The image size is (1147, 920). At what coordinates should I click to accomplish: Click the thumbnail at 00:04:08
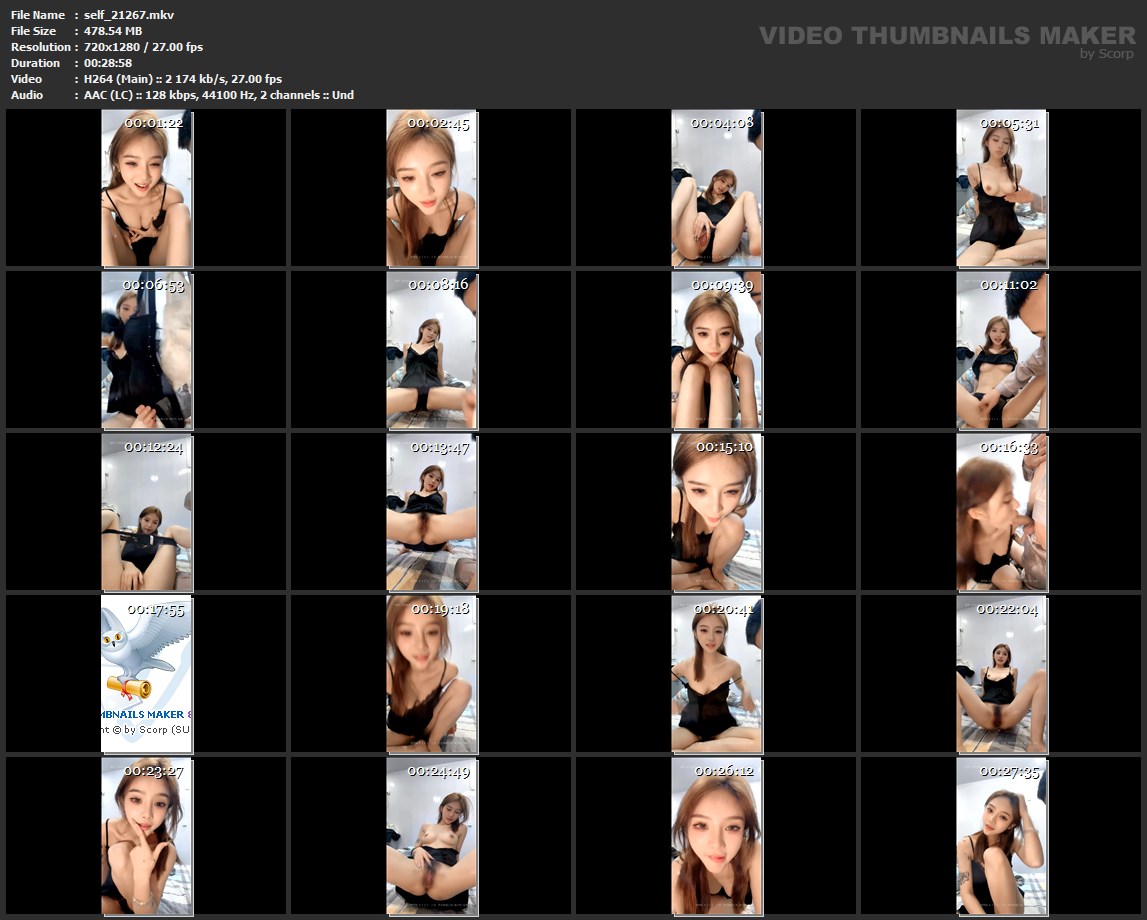[716, 188]
